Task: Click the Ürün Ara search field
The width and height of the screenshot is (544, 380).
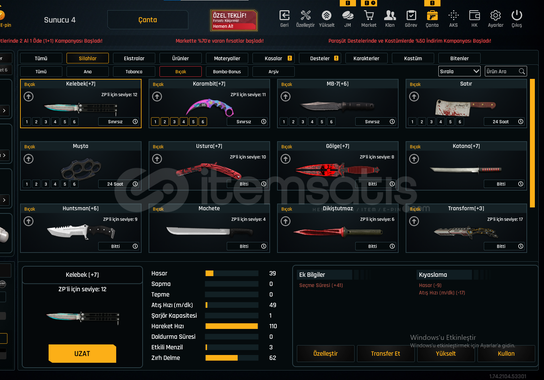Action: pos(506,71)
